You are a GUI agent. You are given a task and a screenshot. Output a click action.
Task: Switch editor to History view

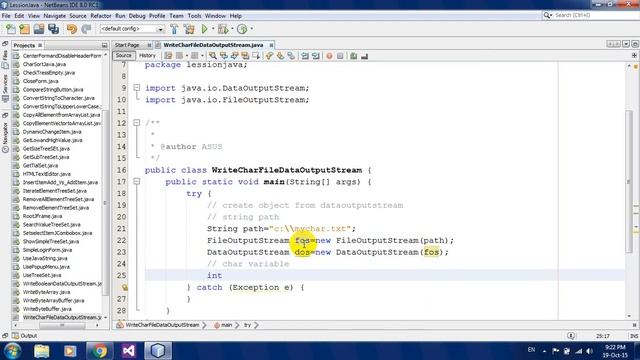point(147,56)
